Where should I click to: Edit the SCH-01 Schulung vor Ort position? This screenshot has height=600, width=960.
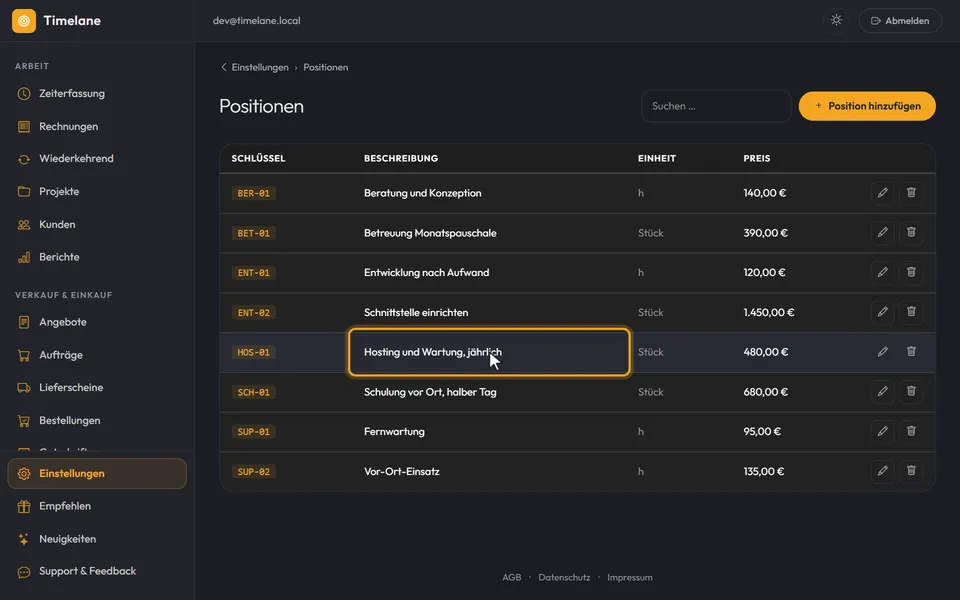(882, 392)
